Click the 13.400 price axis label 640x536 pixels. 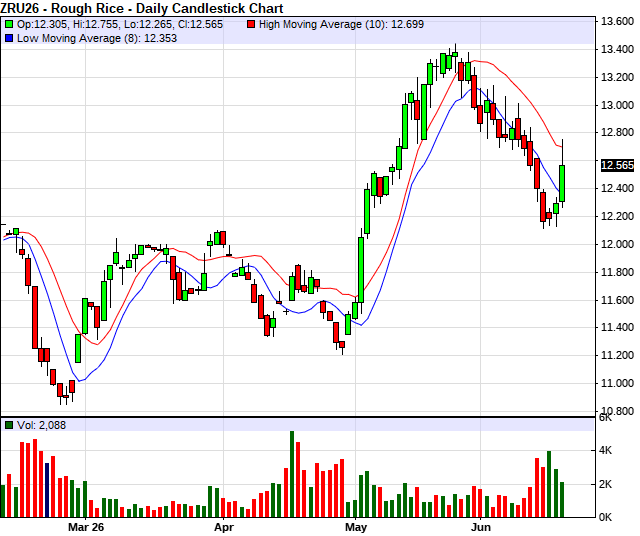617,49
